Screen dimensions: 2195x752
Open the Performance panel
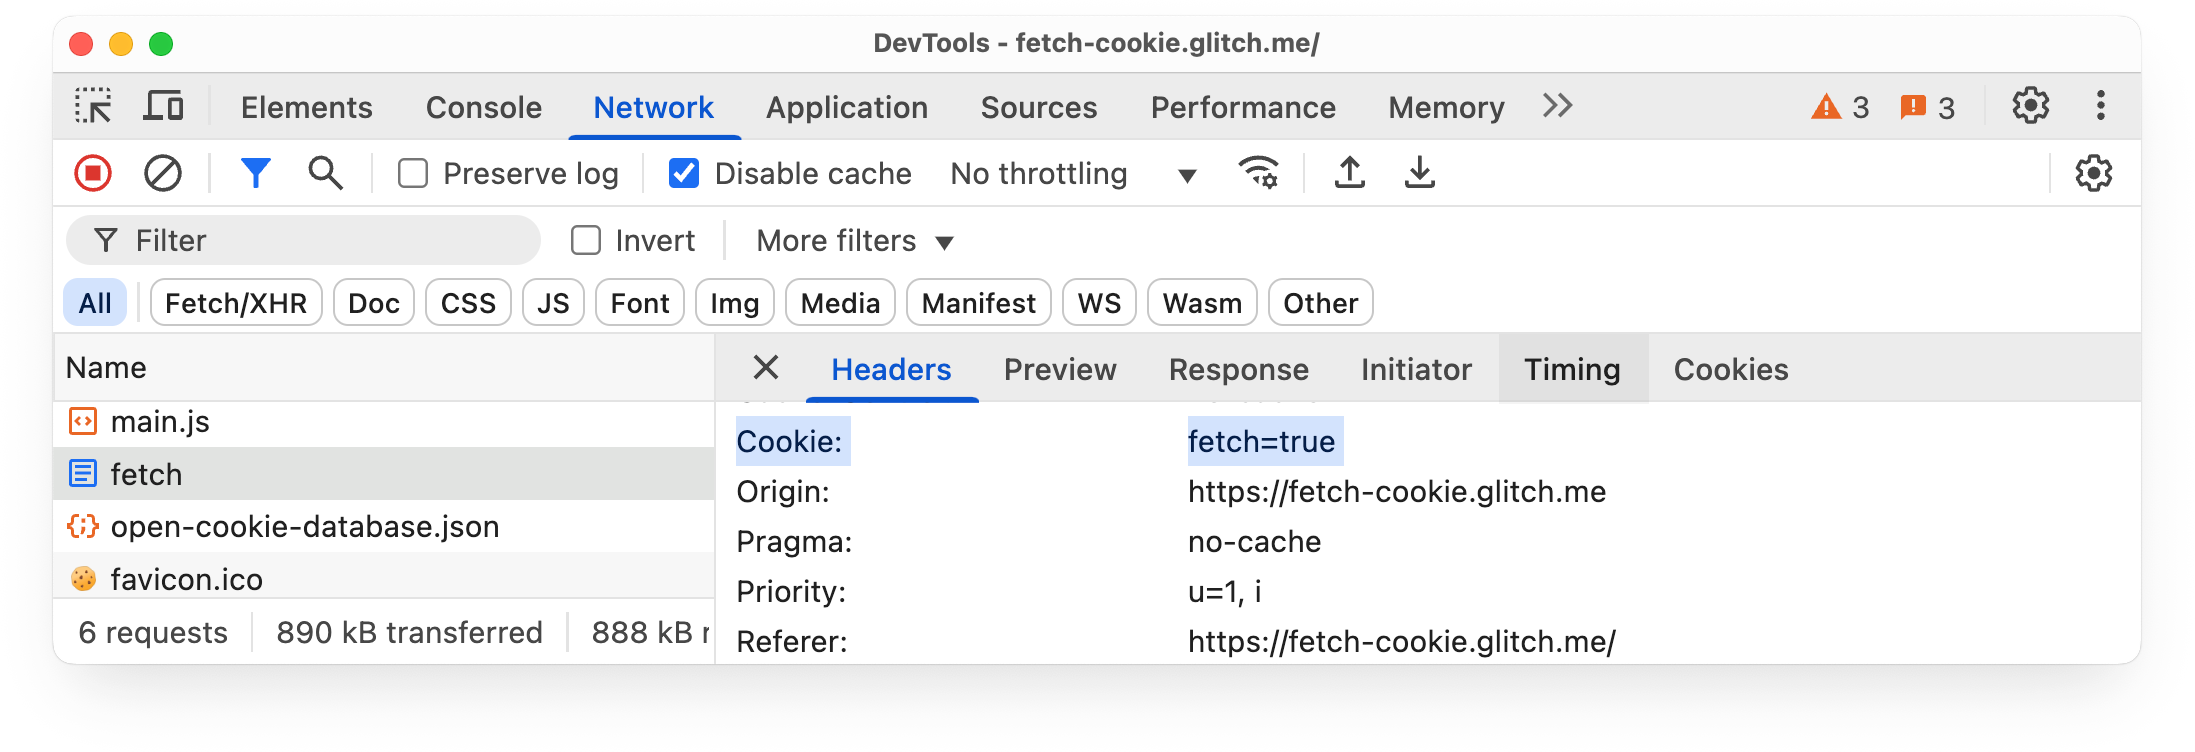(x=1243, y=107)
